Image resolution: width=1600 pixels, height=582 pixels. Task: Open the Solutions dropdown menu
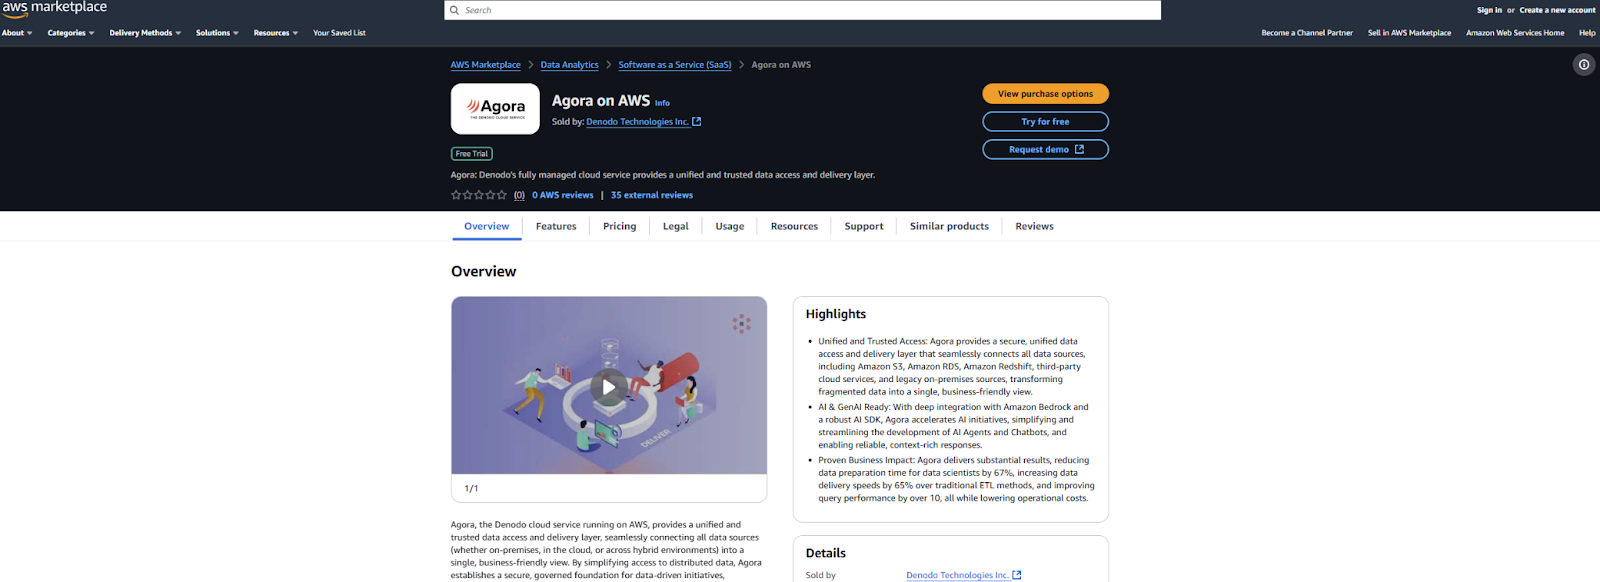217,33
